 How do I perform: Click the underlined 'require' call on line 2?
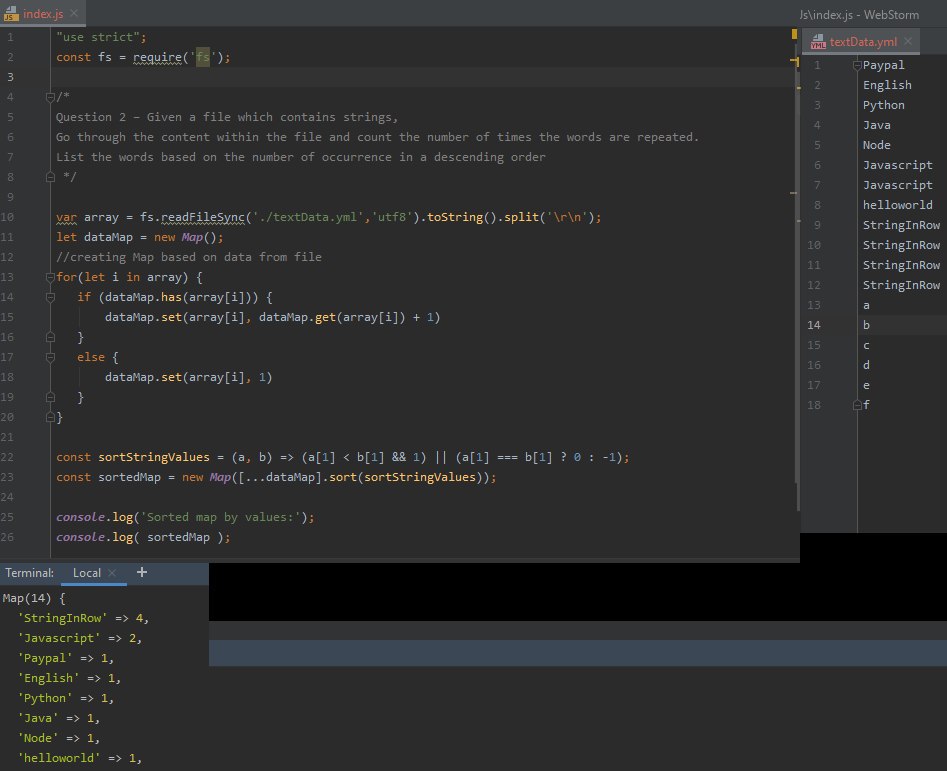(x=157, y=57)
